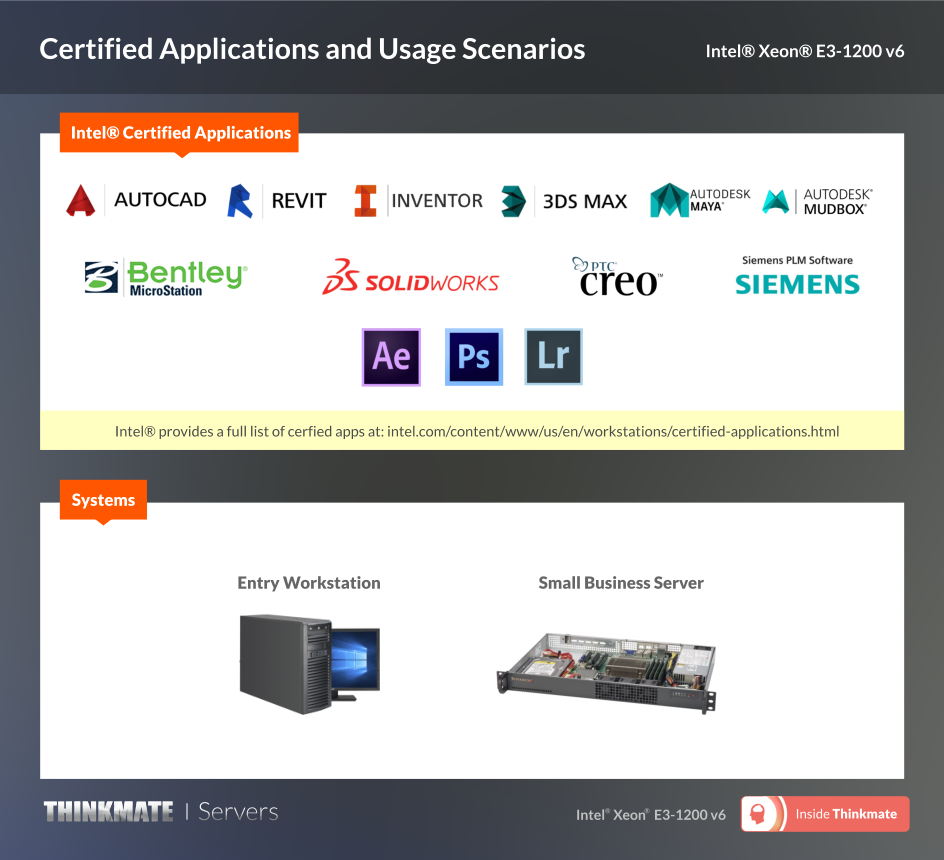Click the "REVIT" text label
The height and width of the screenshot is (860, 944).
[x=299, y=201]
